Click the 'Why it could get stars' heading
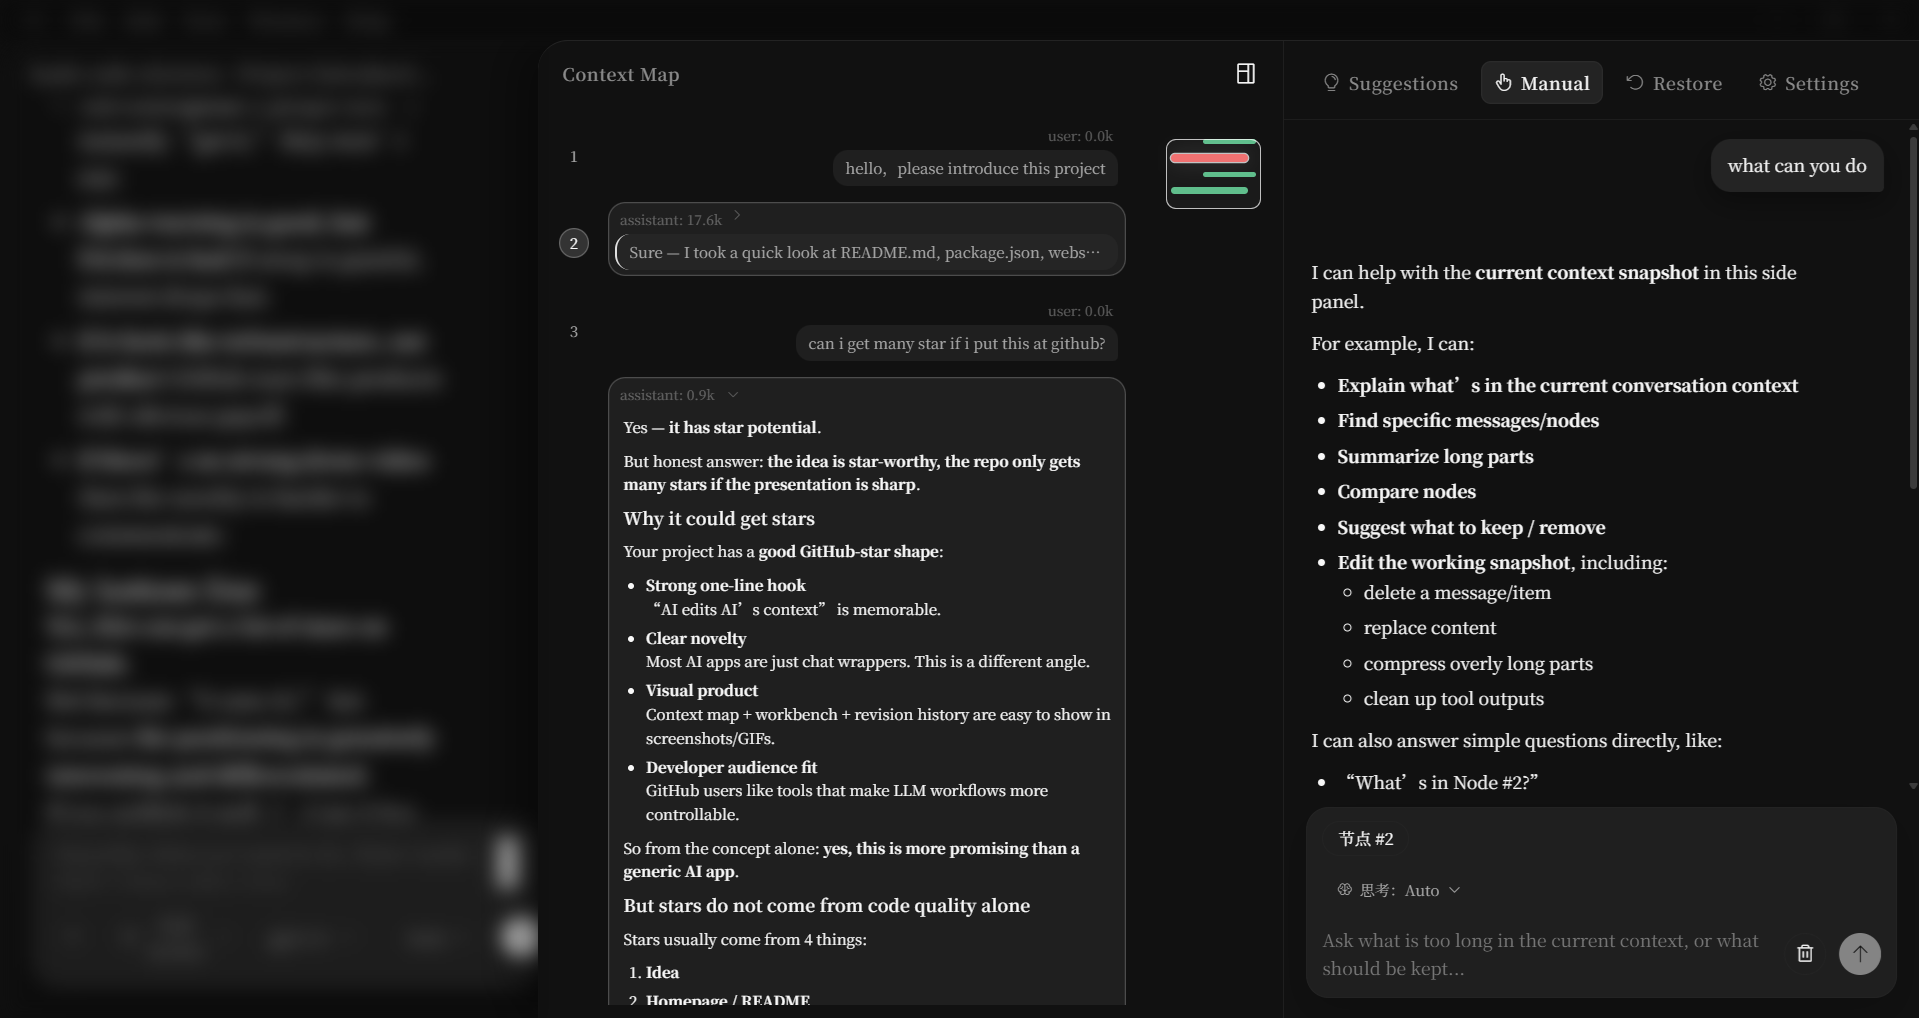 (719, 519)
